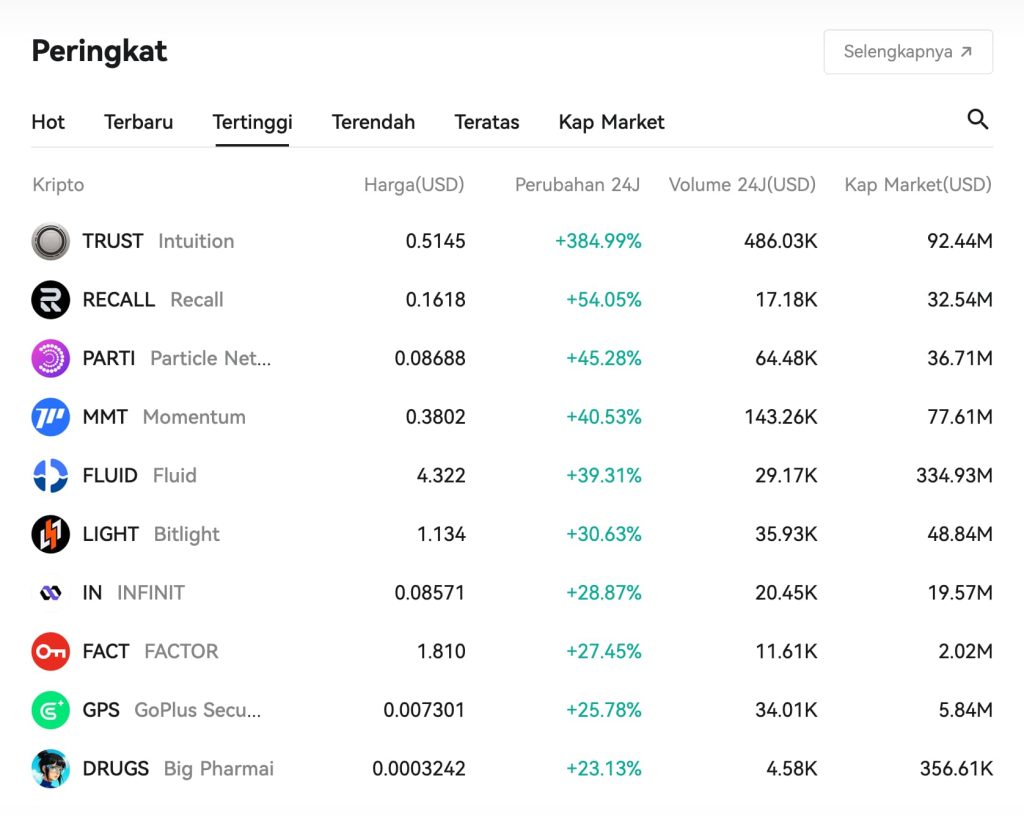This screenshot has width=1024, height=817.
Task: Click the Teratas tab label
Action: pos(487,121)
